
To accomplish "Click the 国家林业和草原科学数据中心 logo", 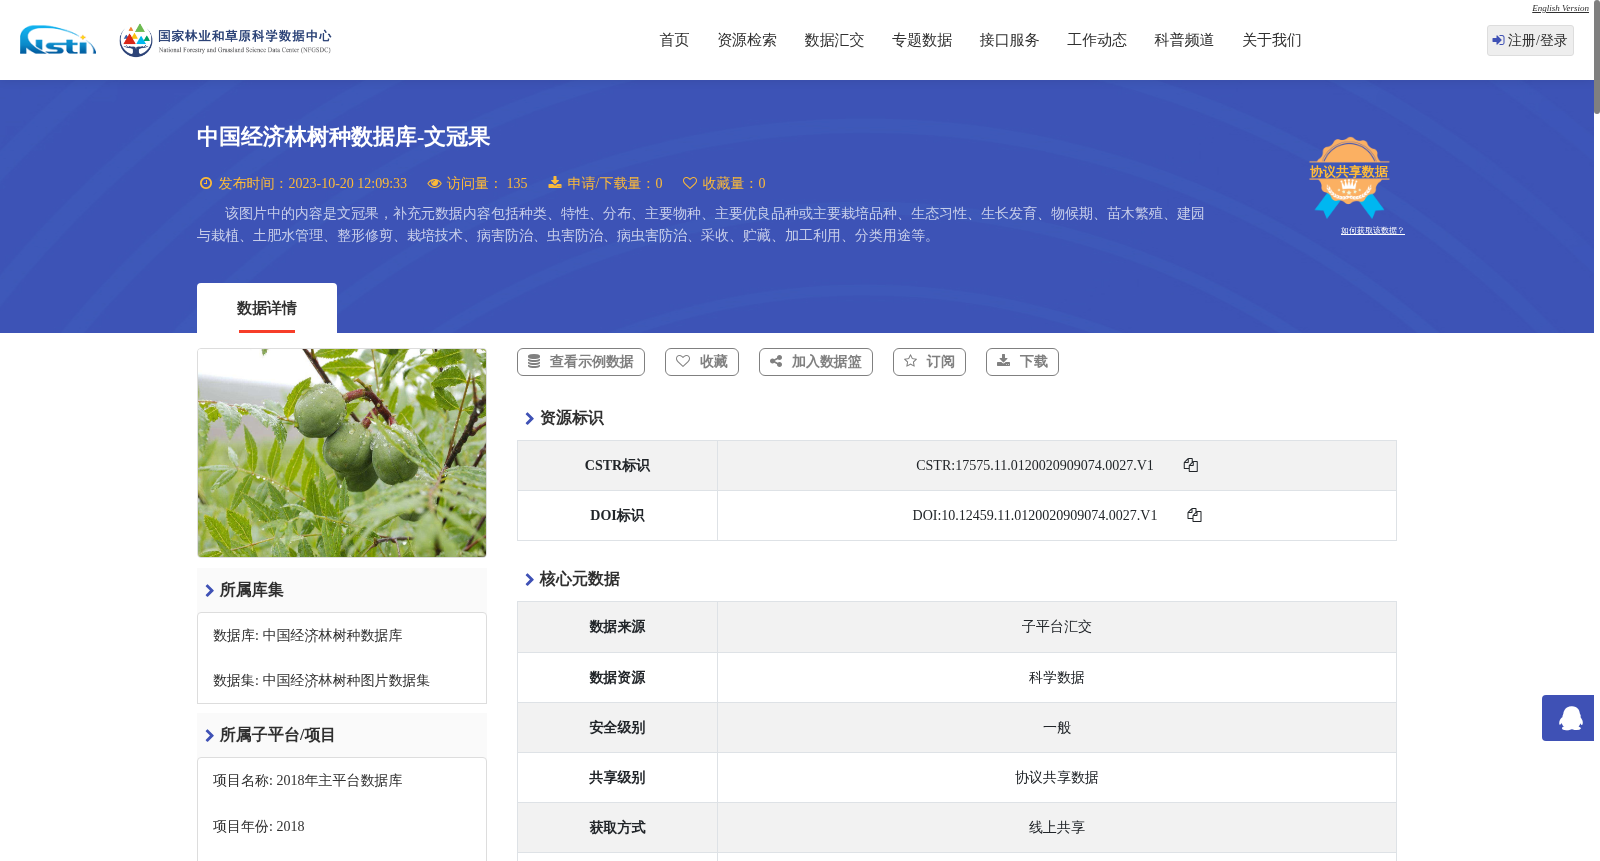I will pyautogui.click(x=225, y=40).
